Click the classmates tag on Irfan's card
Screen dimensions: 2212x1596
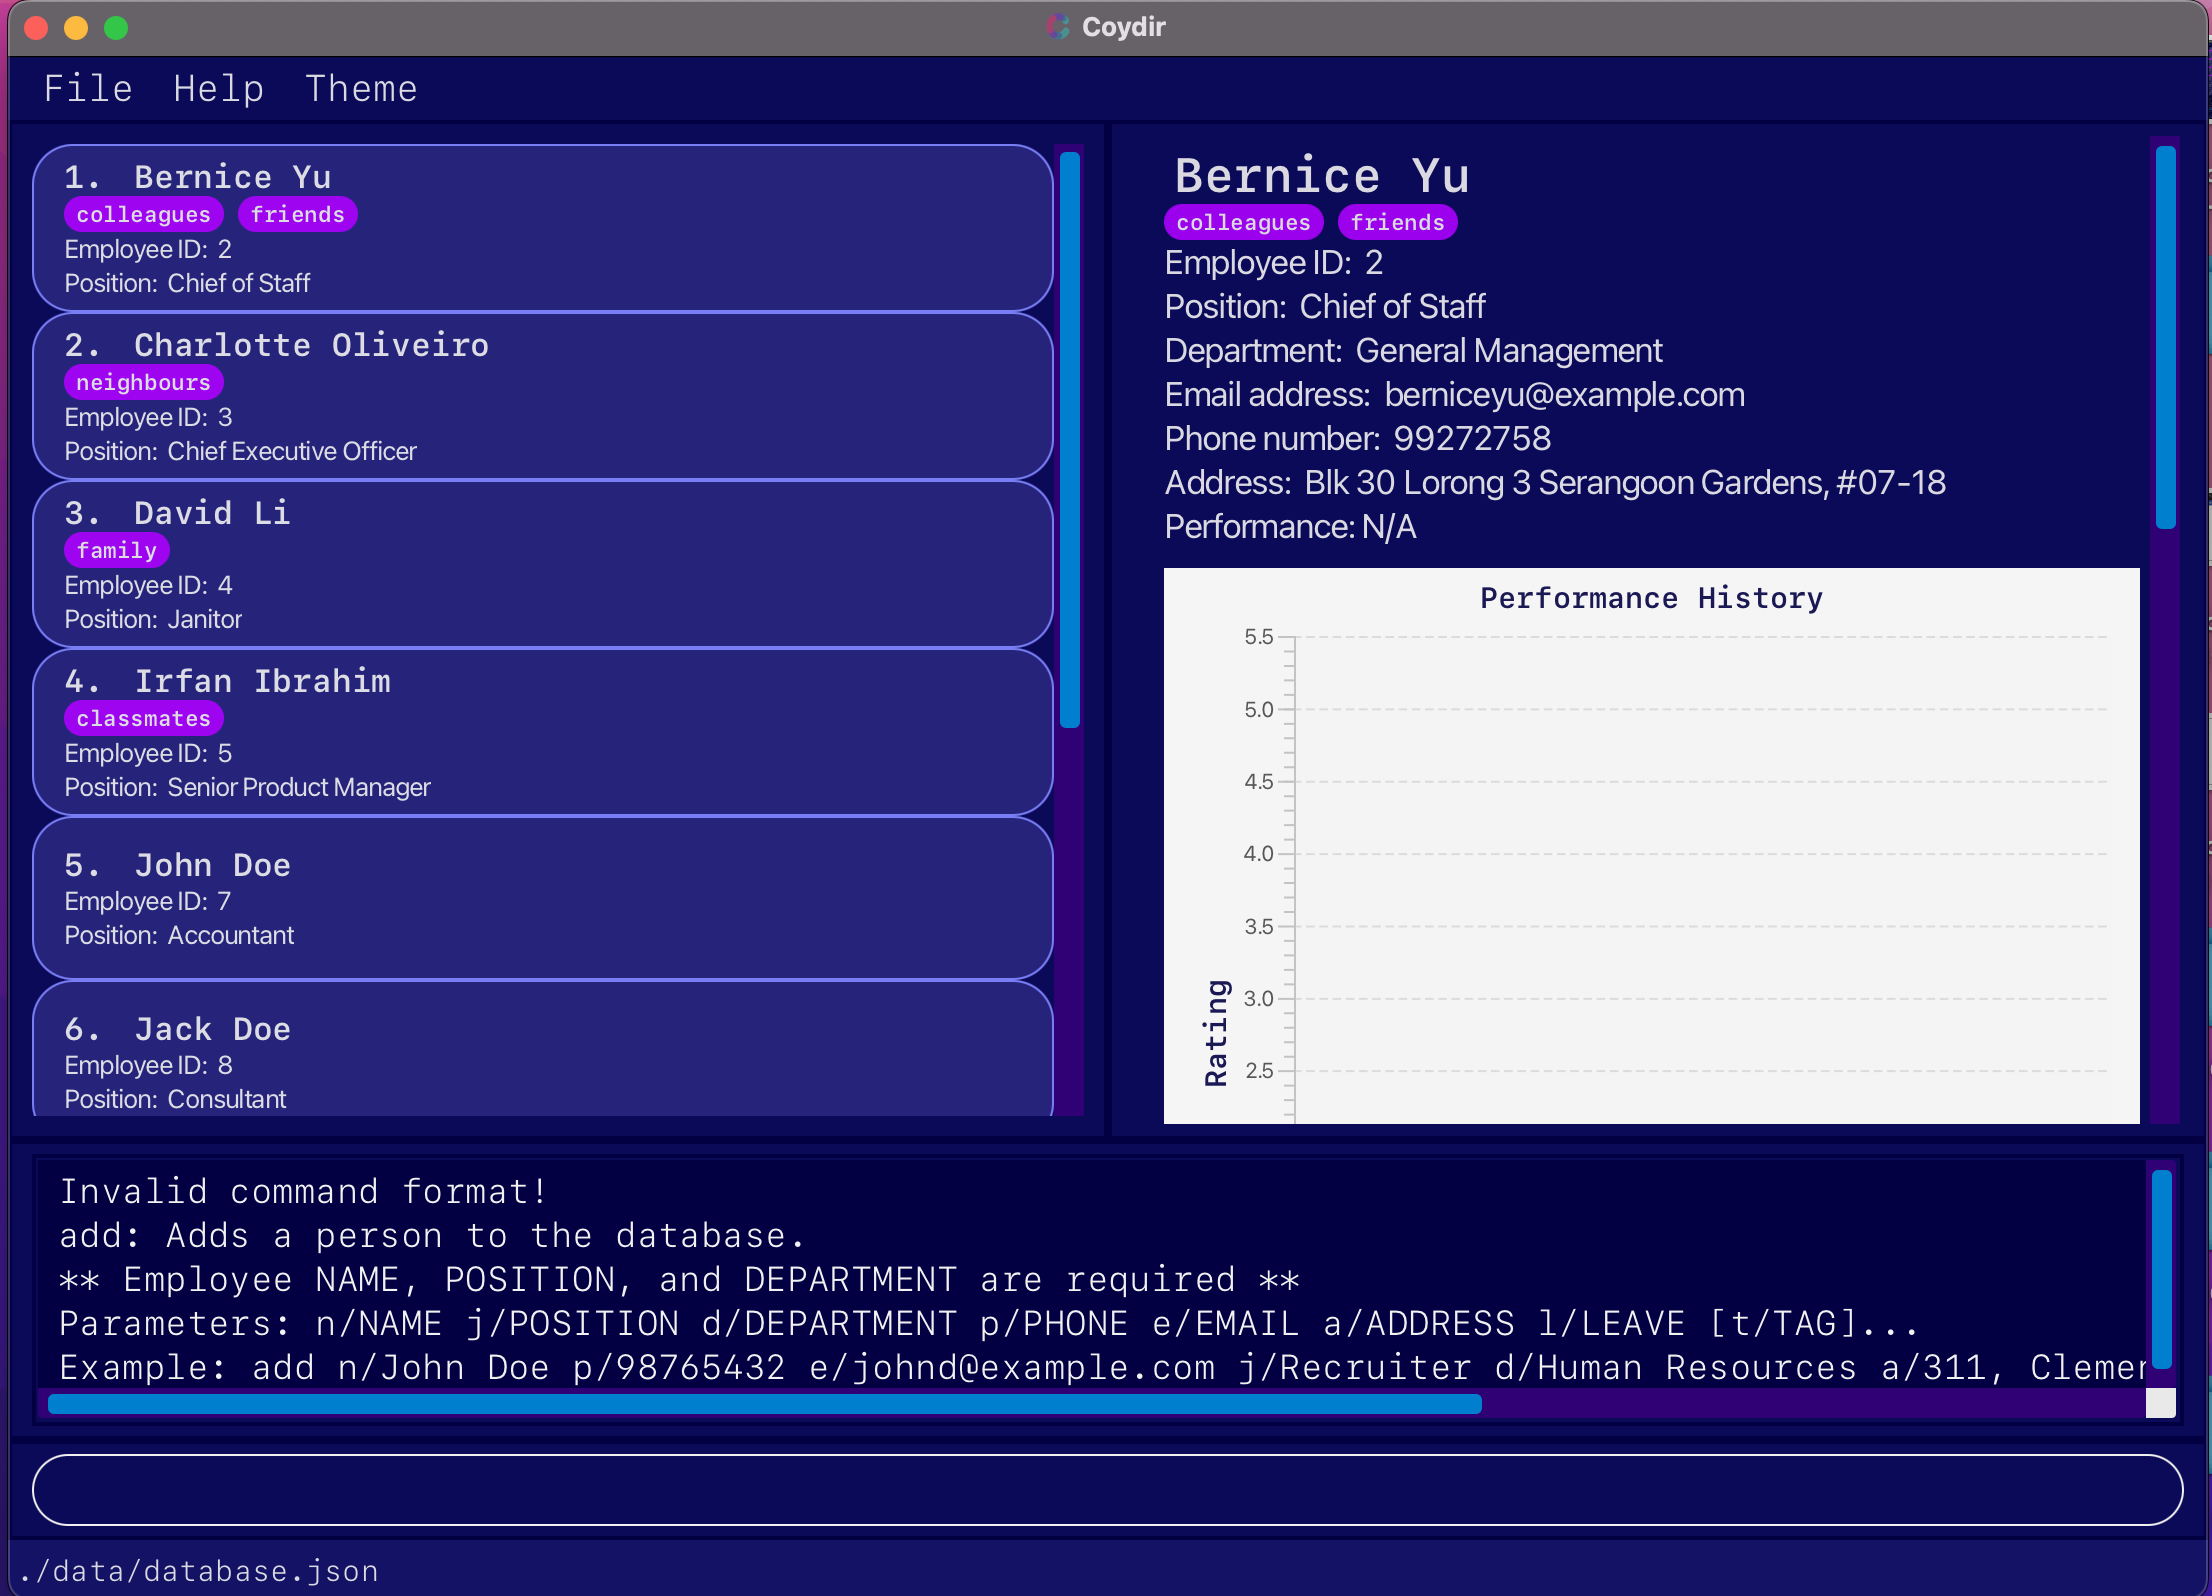click(143, 719)
